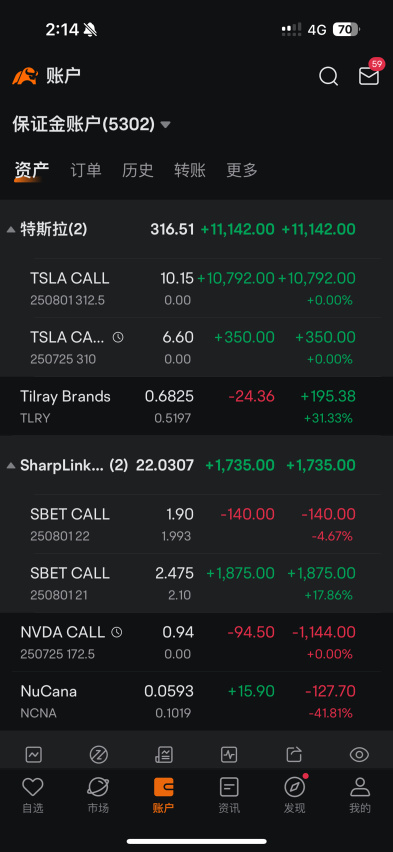Open the NVDA CALL 250725 position row
The height and width of the screenshot is (852, 393).
pyautogui.click(x=196, y=642)
